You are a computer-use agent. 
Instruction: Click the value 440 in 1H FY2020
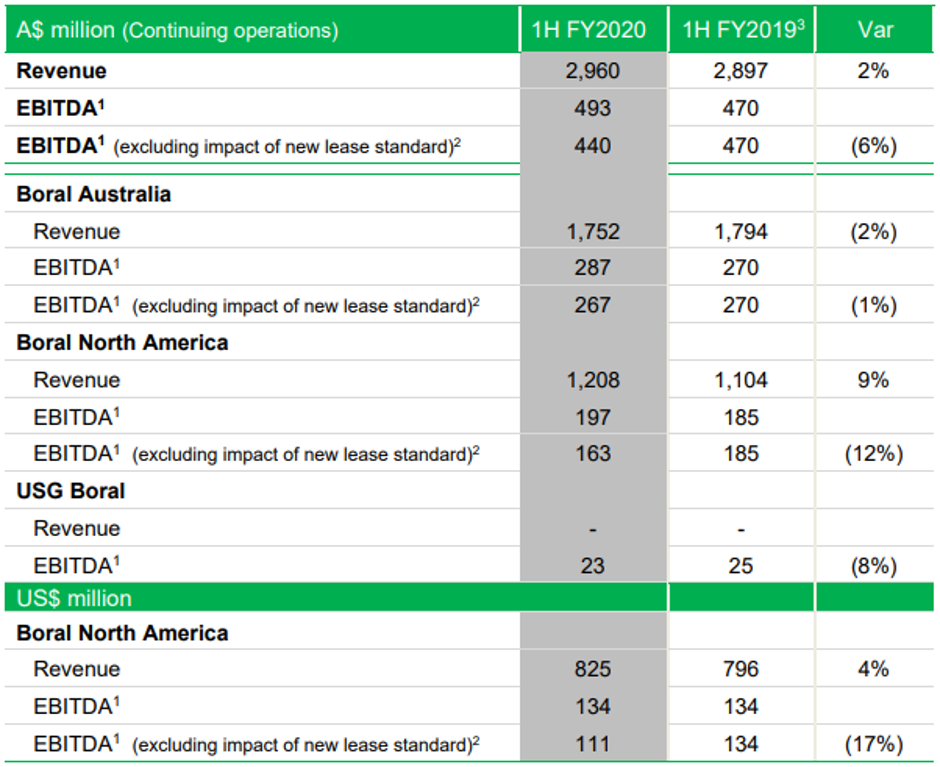point(592,146)
